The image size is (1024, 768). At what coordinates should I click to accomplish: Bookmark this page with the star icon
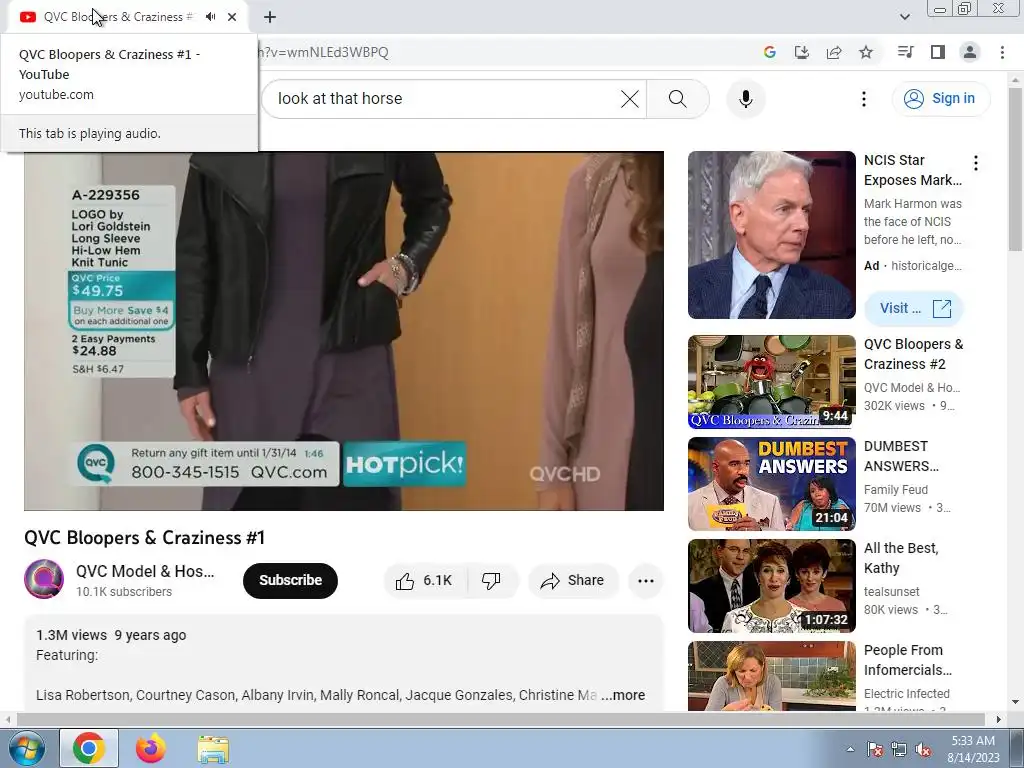(866, 52)
